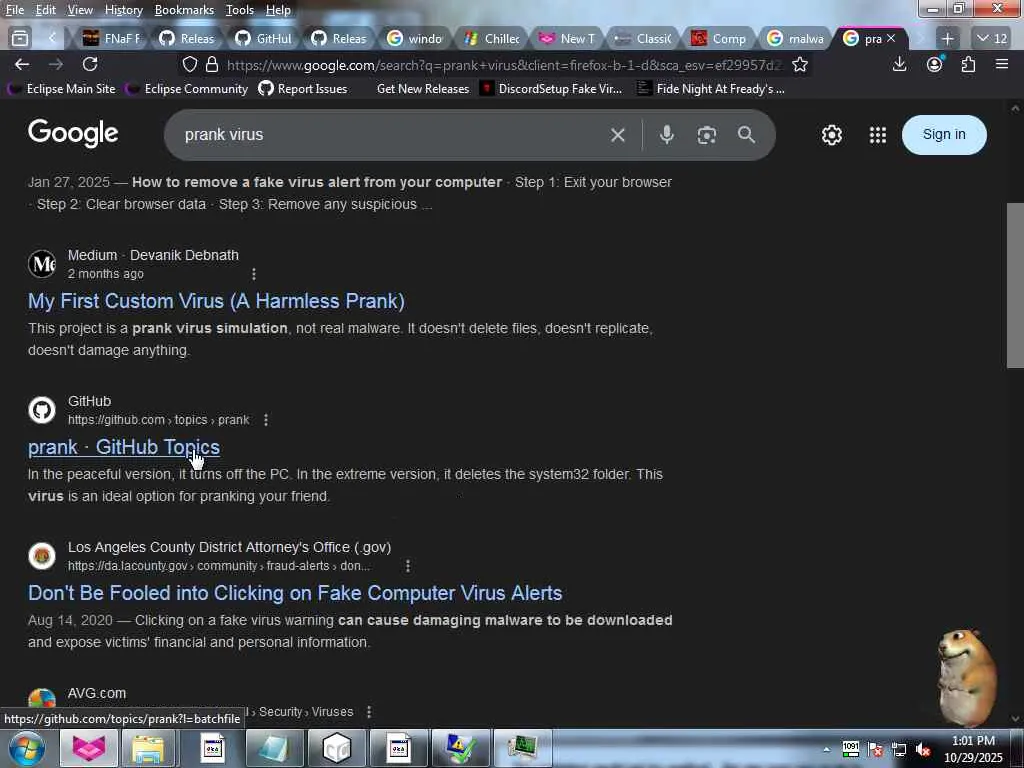The height and width of the screenshot is (768, 1024).
Task: Open the Windows Start button
Action: tap(26, 748)
